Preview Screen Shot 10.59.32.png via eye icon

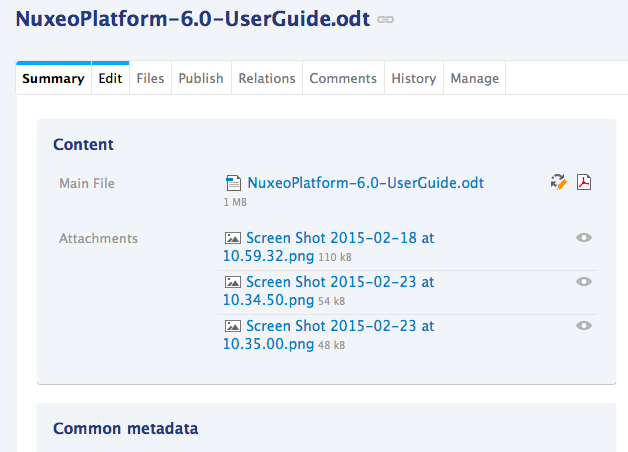coord(584,237)
